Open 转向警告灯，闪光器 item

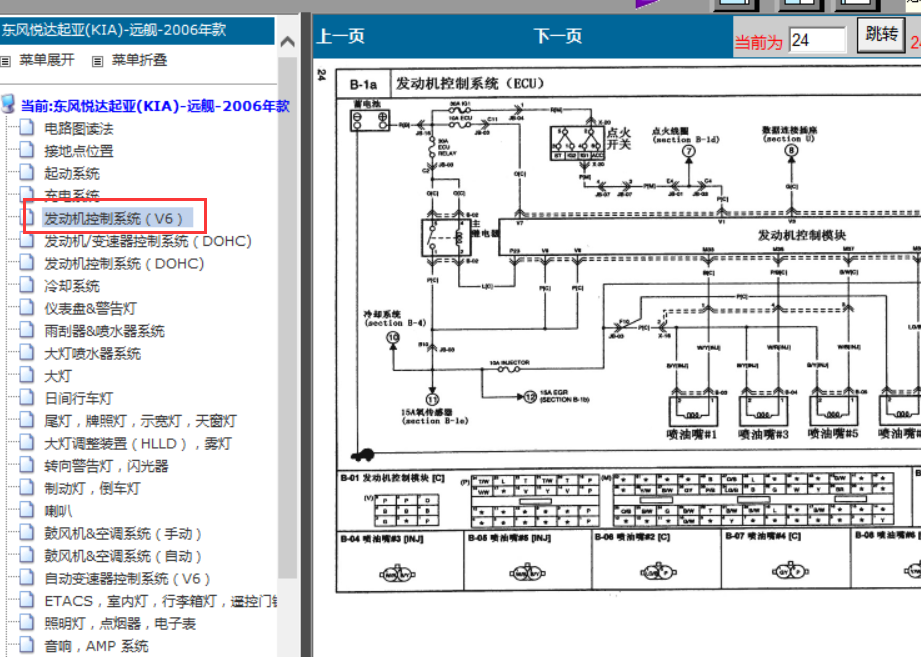point(106,466)
